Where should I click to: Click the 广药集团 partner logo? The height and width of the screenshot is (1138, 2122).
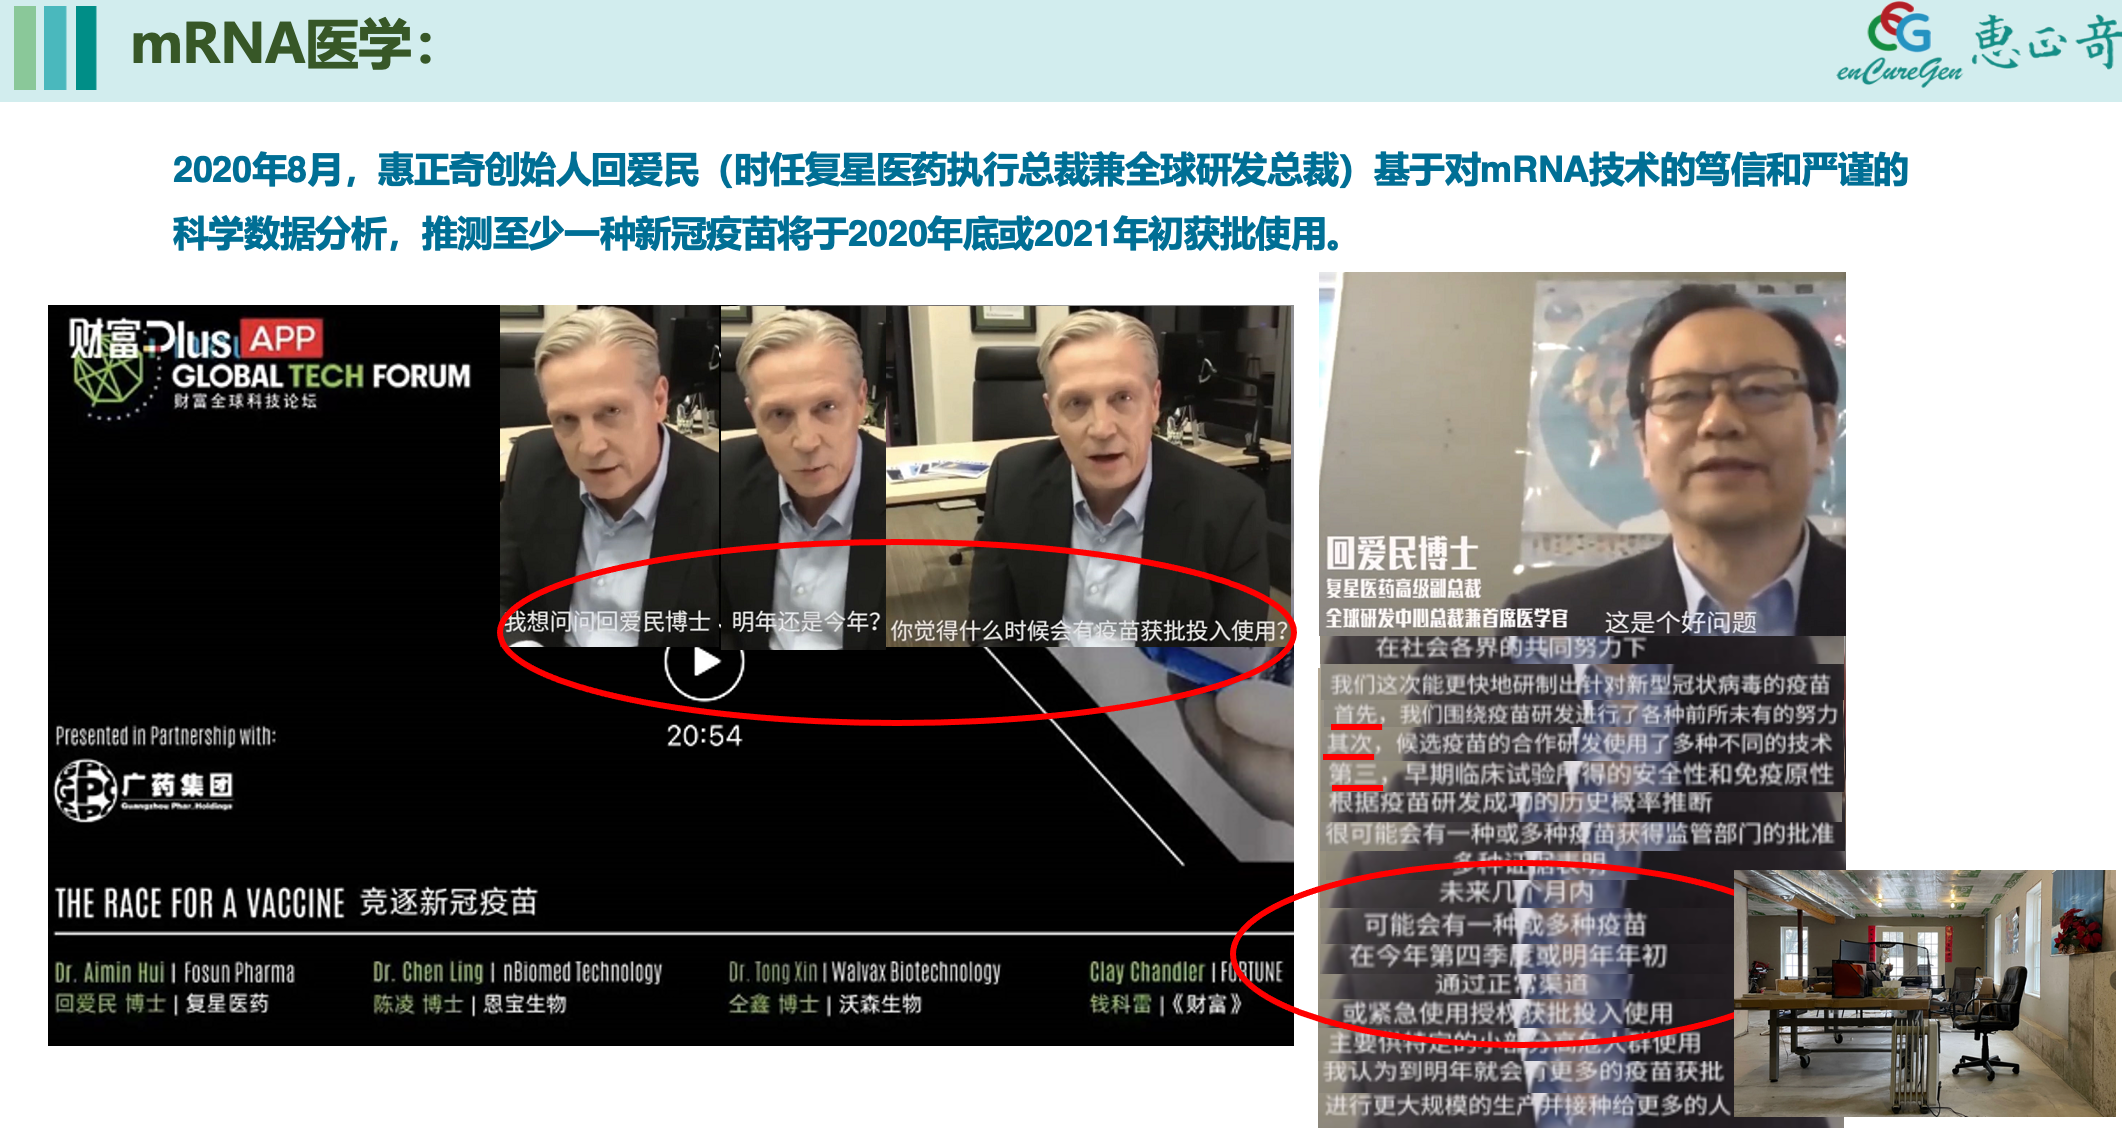(x=144, y=790)
